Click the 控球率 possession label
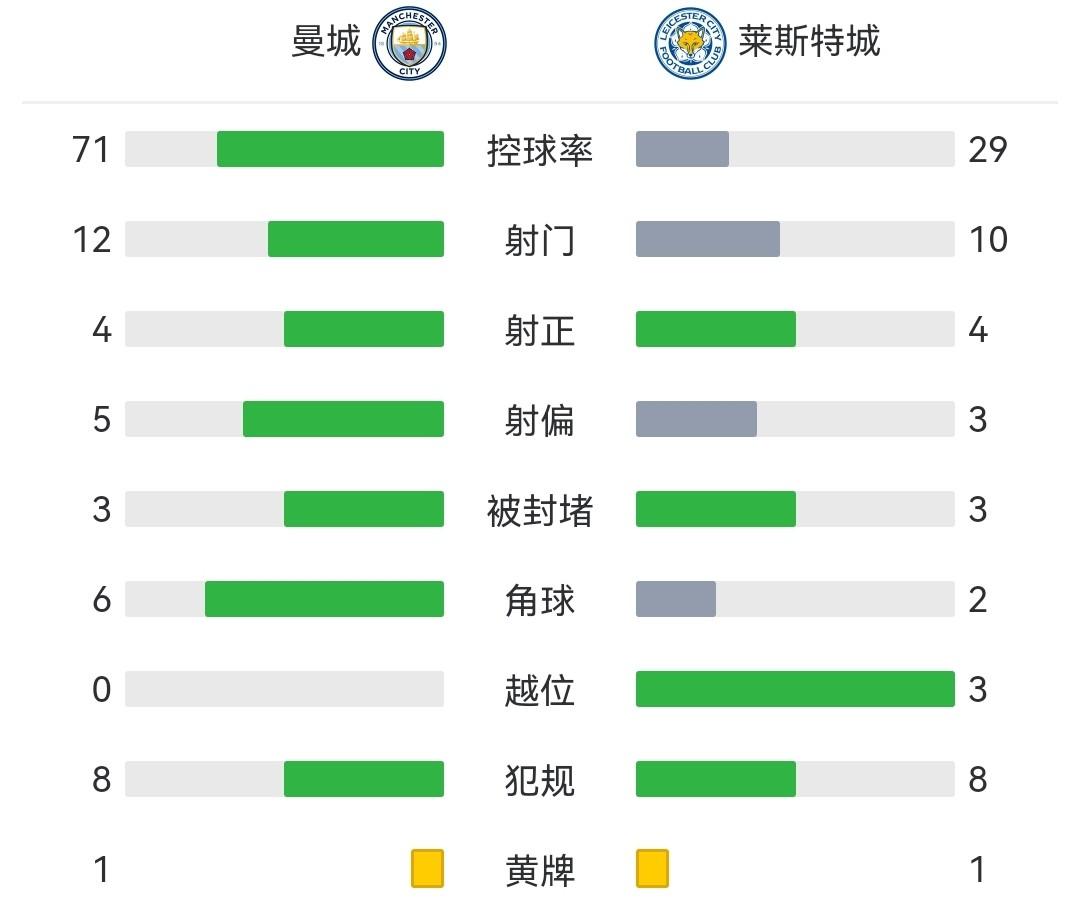Screen dimensions: 1080x903 coord(539,150)
